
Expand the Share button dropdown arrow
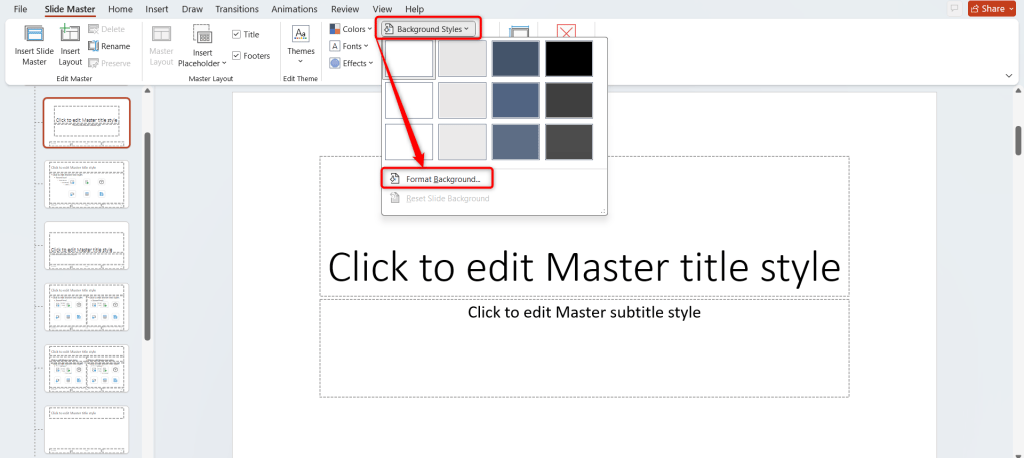coord(1012,8)
